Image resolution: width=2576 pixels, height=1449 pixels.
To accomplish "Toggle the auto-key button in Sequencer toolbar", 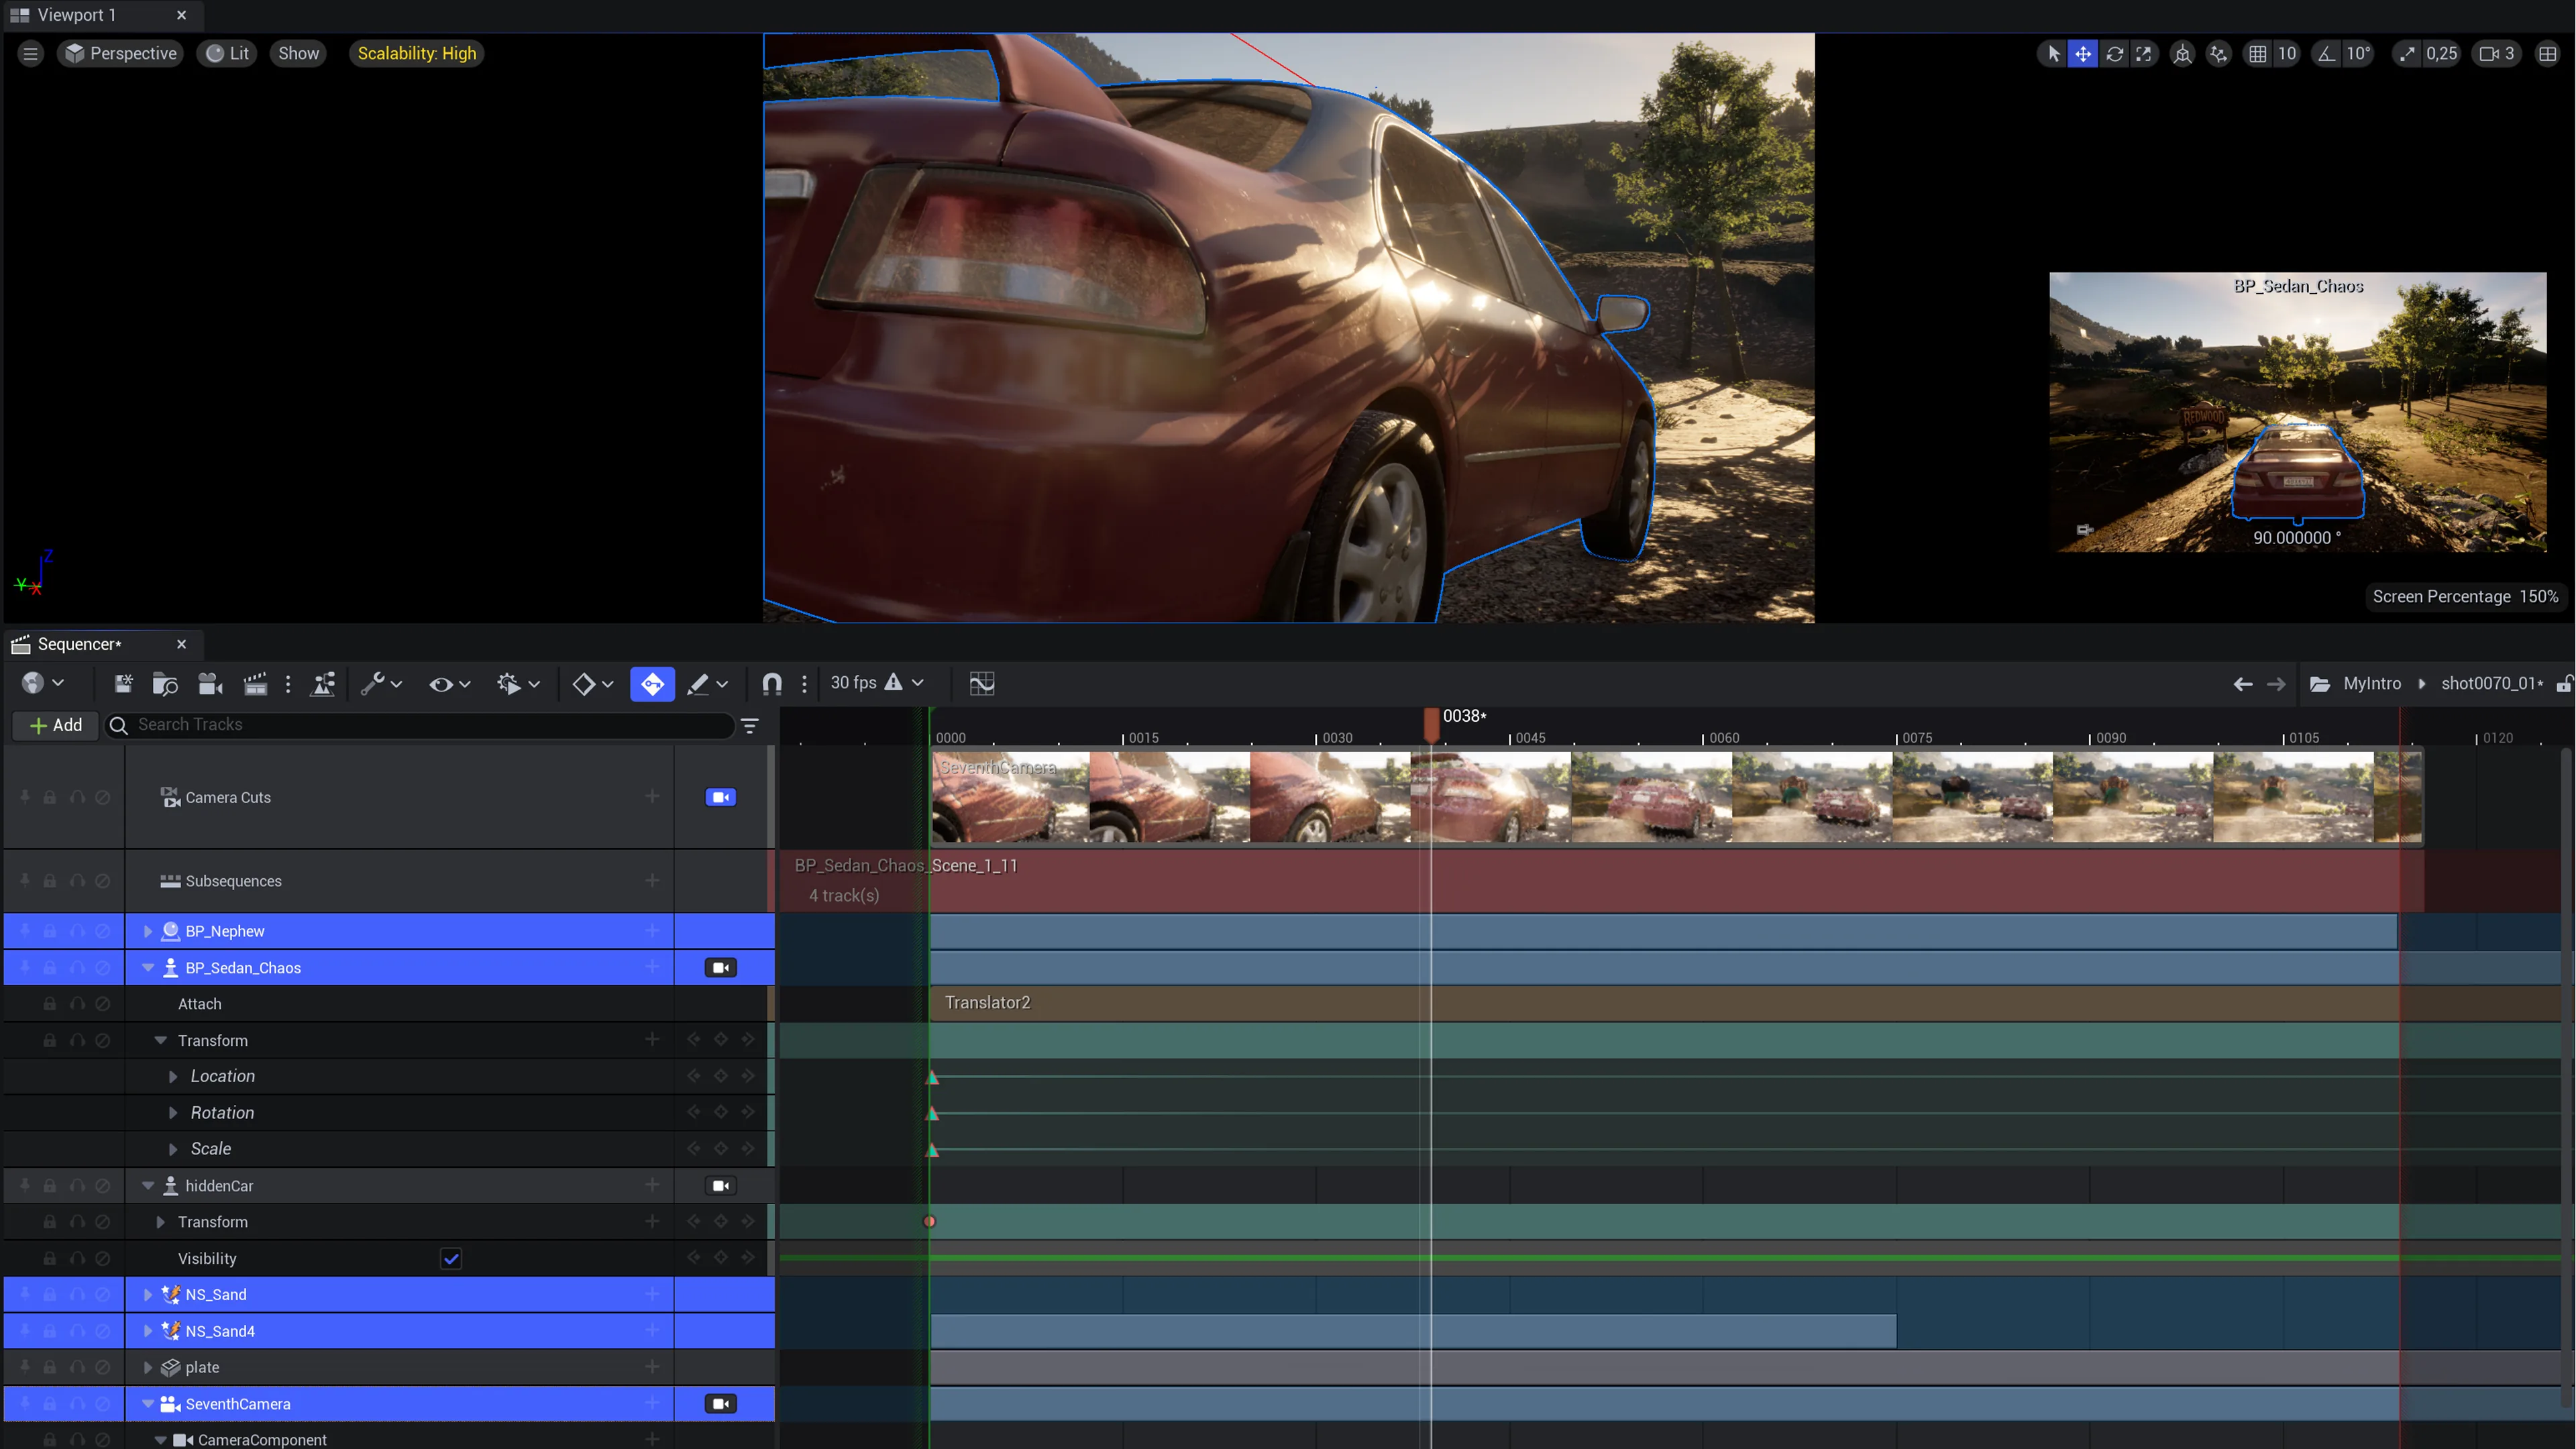I will click(x=652, y=684).
